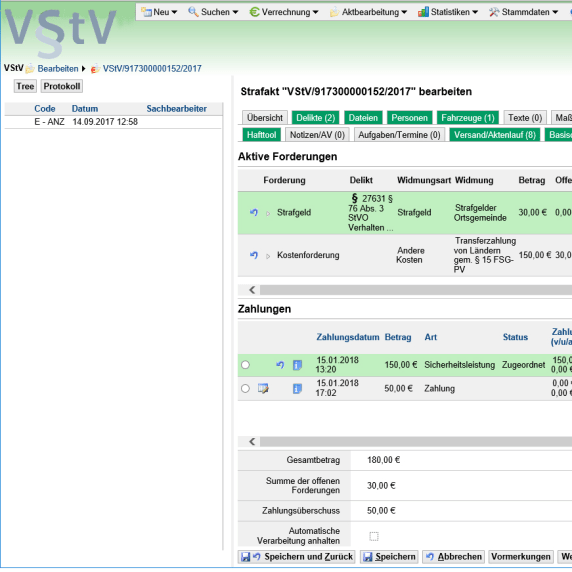Click Speichern und Zurück button
The width and height of the screenshot is (572, 572).
[297, 557]
